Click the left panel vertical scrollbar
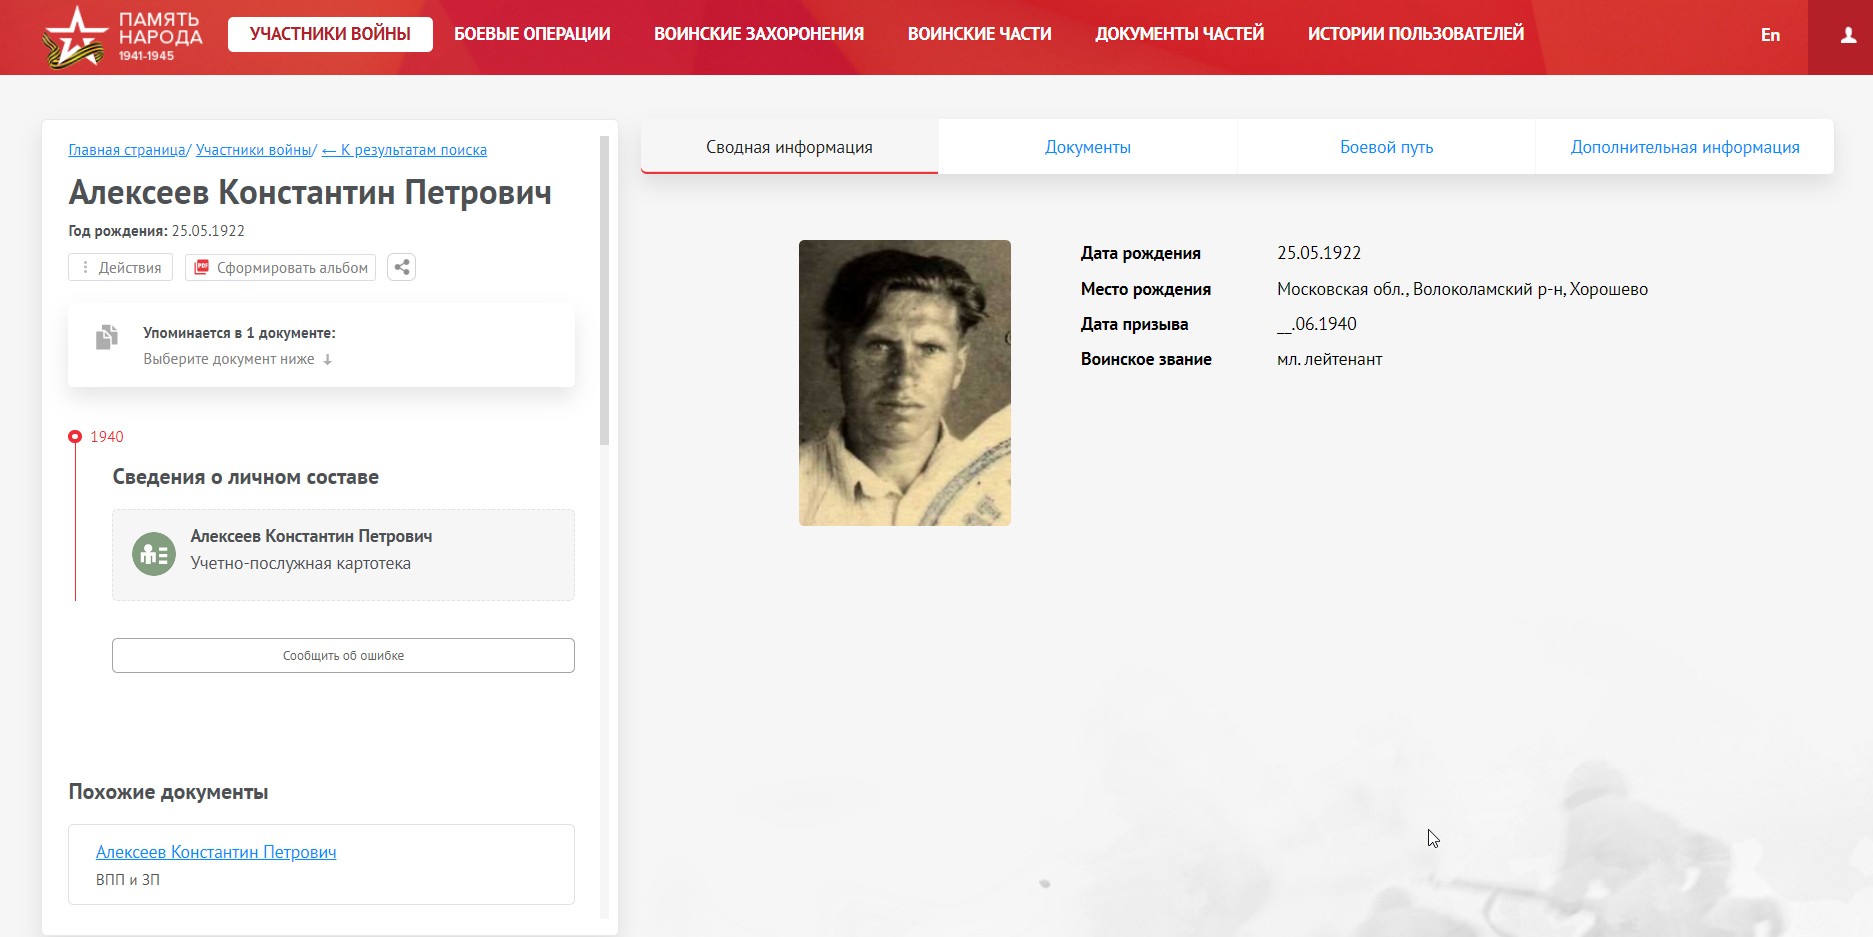1873x937 pixels. click(x=604, y=290)
